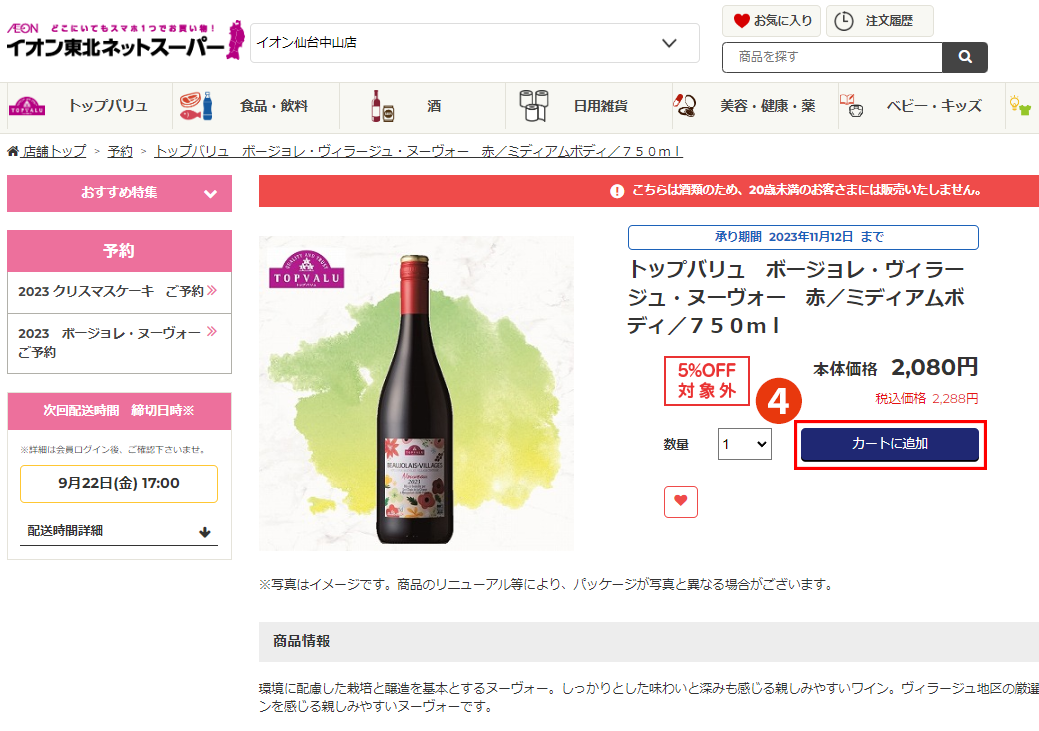Image resolution: width=1039 pixels, height=731 pixels.
Task: Expand 配送時間詳細 delivery time details
Action: click(118, 531)
